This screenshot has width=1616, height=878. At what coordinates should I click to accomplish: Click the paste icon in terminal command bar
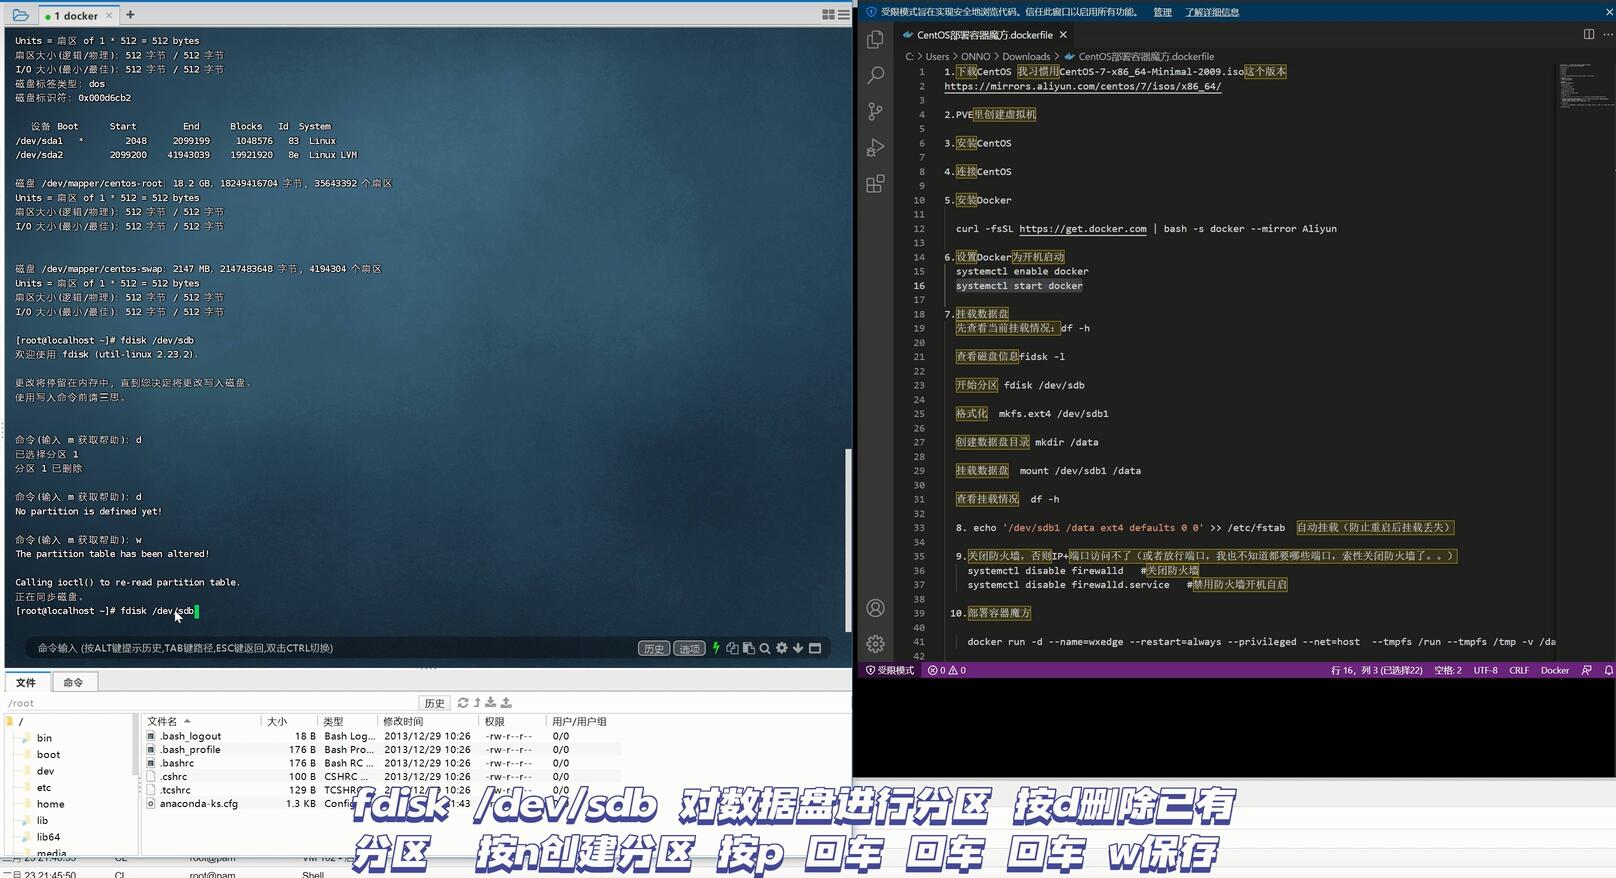pyautogui.click(x=748, y=648)
